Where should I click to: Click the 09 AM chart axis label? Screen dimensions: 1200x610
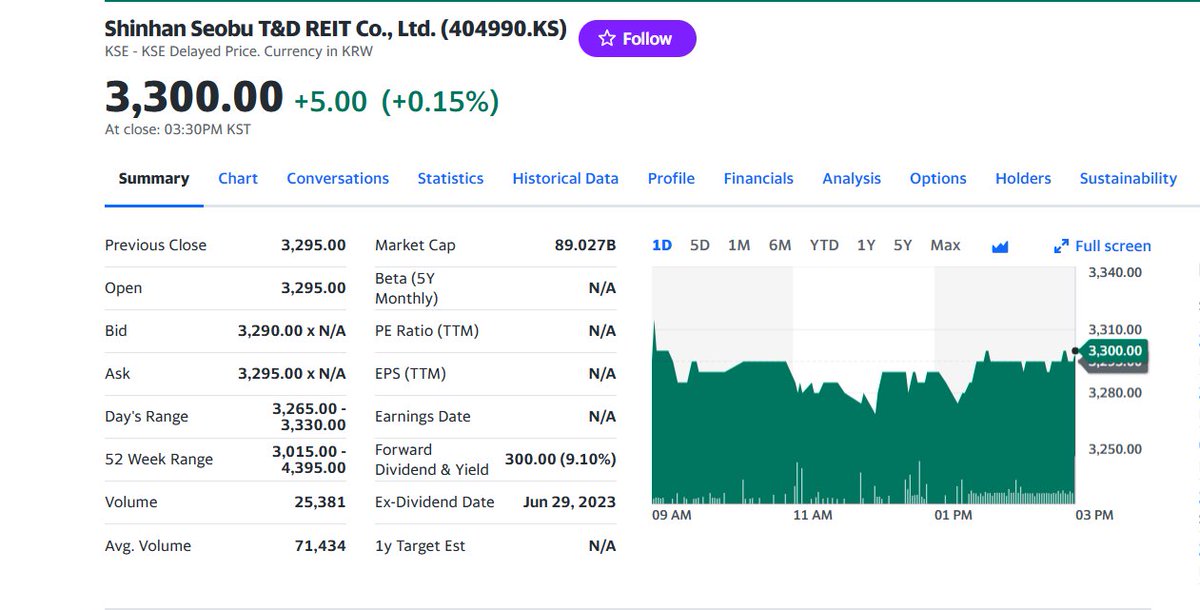tap(671, 515)
